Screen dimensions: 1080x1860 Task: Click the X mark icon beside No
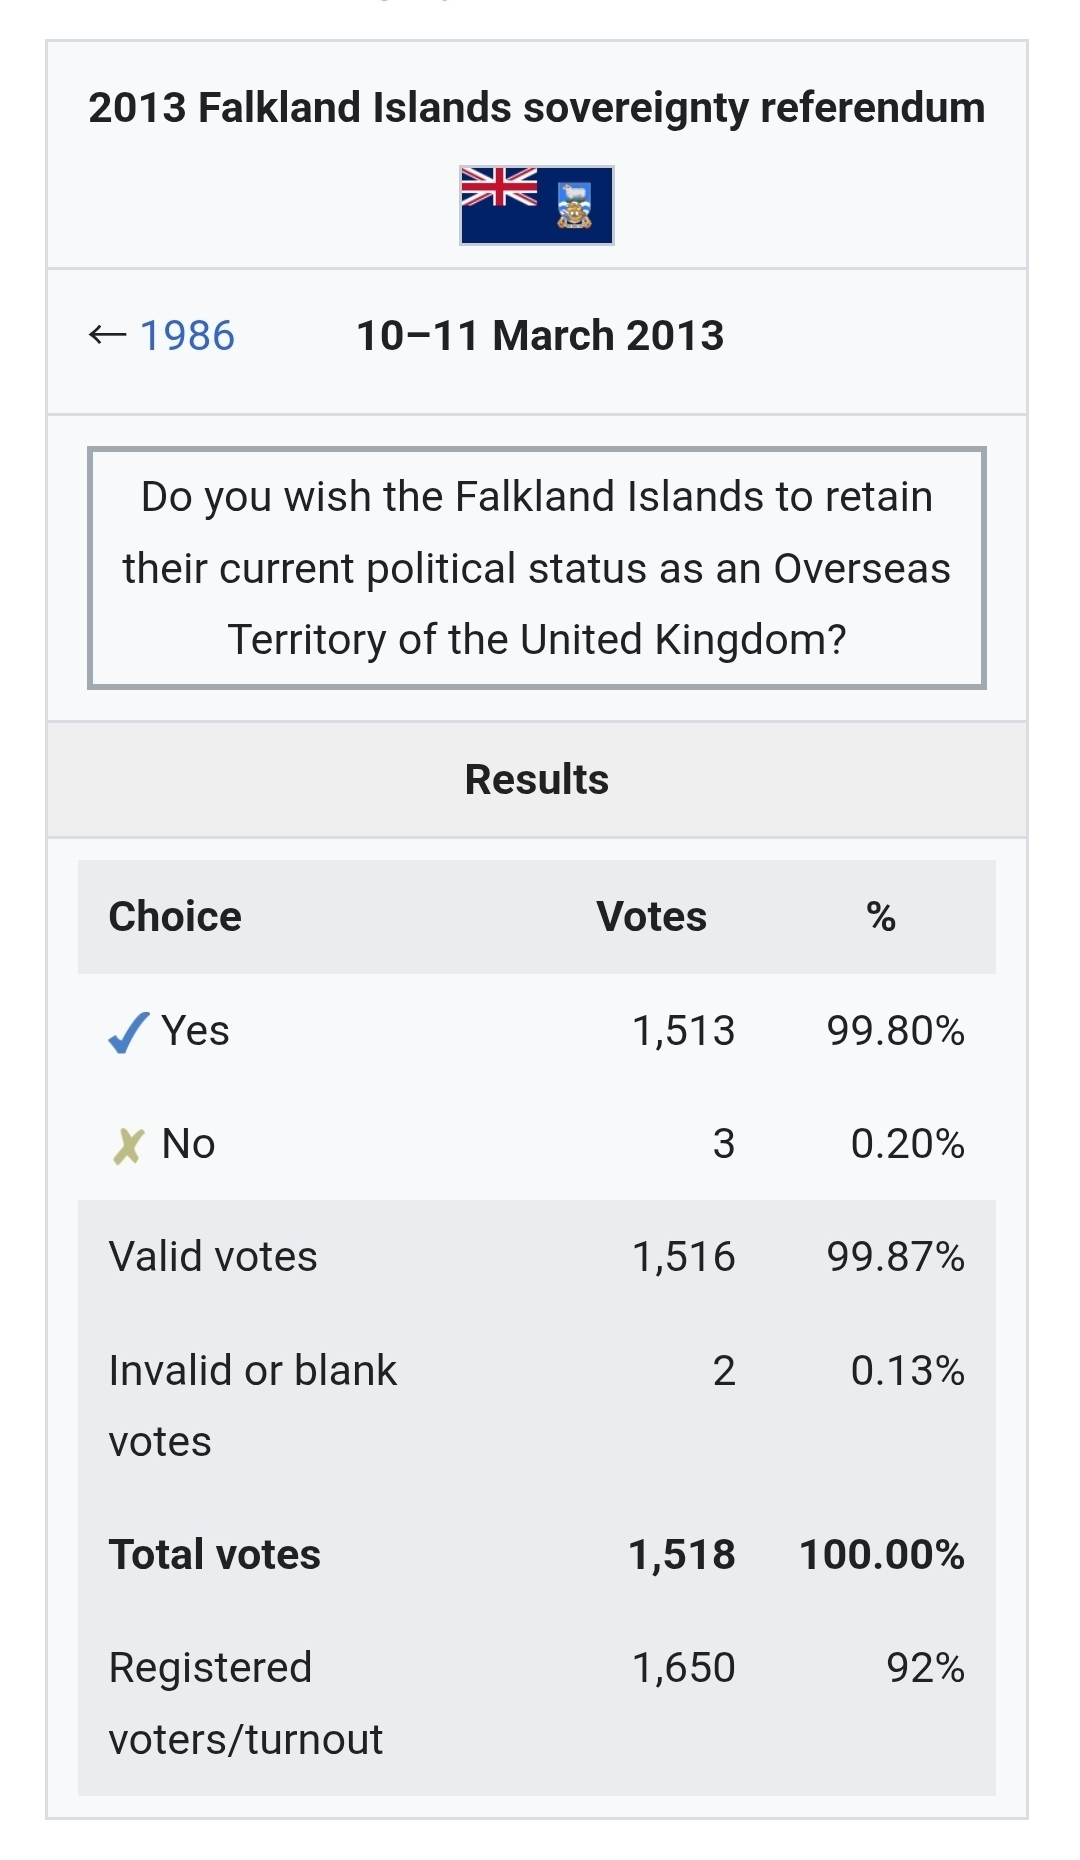coord(128,1146)
